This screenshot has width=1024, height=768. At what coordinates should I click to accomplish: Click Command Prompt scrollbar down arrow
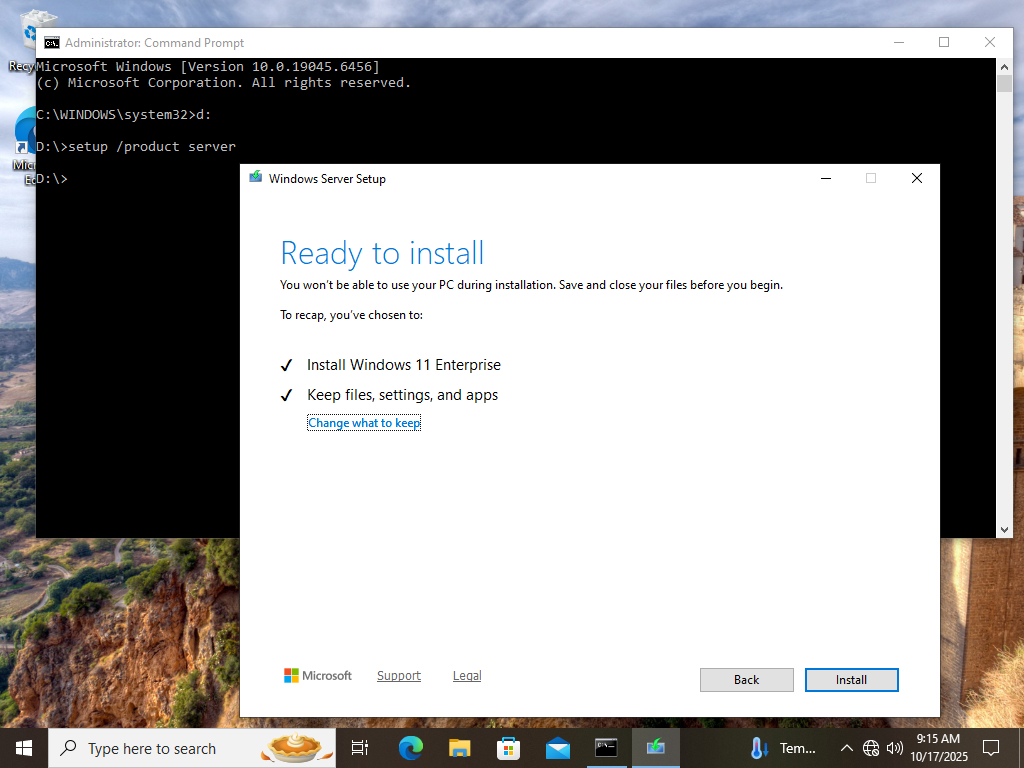(x=1005, y=529)
